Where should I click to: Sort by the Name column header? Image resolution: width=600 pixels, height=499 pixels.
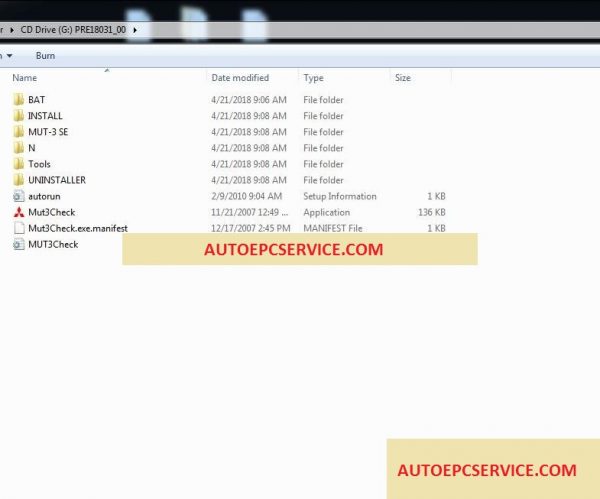(x=25, y=78)
